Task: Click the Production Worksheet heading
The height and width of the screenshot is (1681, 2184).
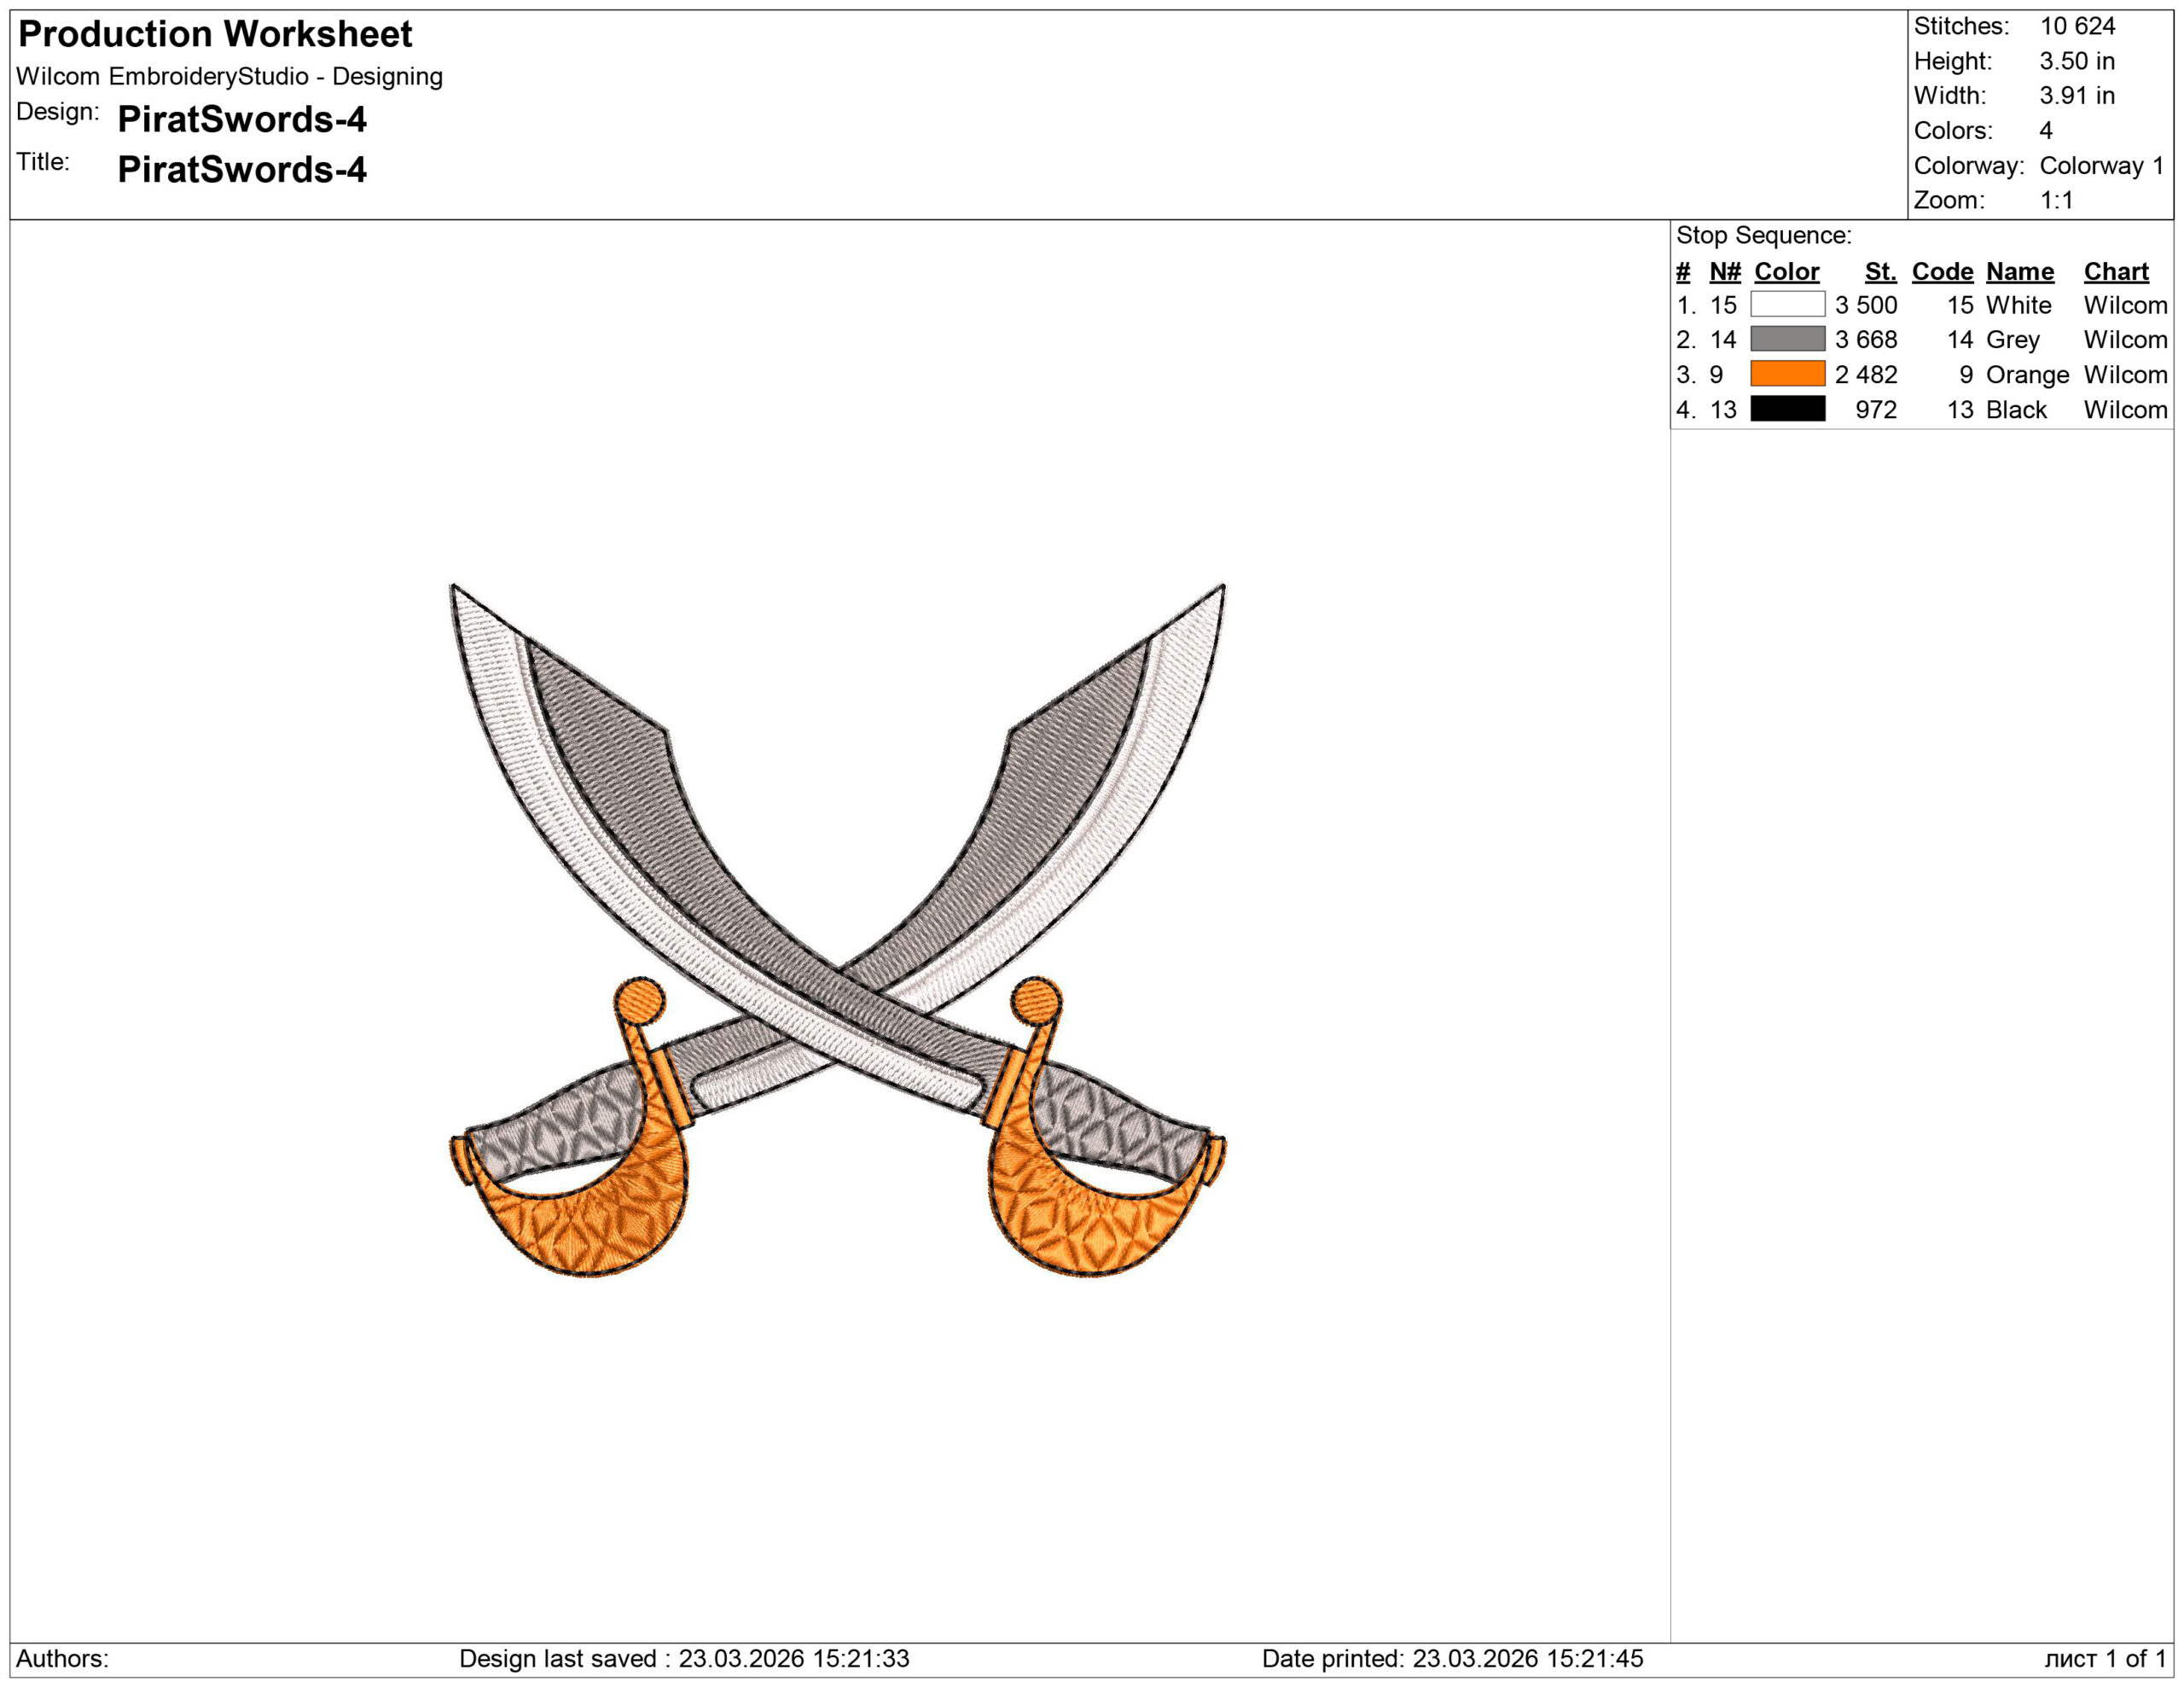Action: 215,34
